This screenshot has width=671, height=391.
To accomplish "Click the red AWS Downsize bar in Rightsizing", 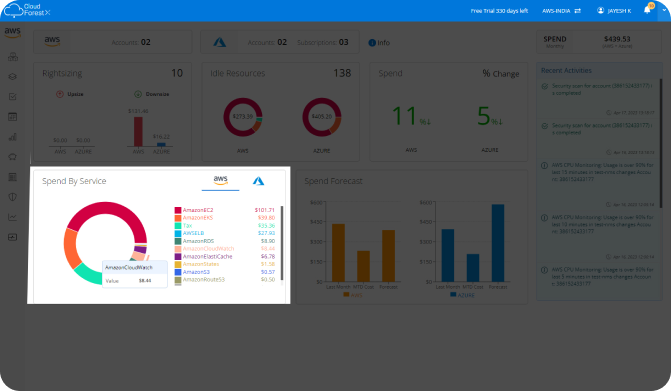I will [138, 132].
